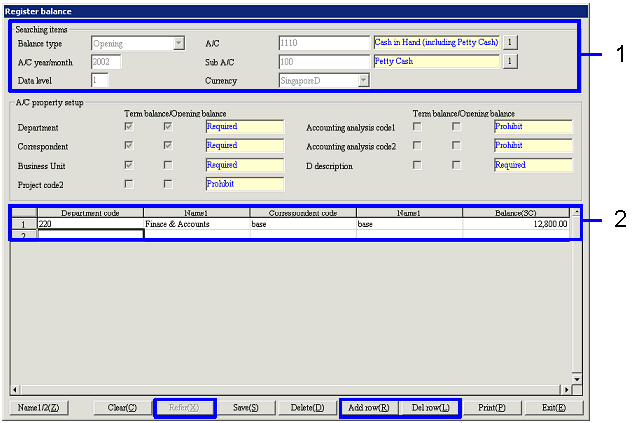Click the lookup button beside Petty Cash
The height and width of the screenshot is (423, 638).
[509, 61]
